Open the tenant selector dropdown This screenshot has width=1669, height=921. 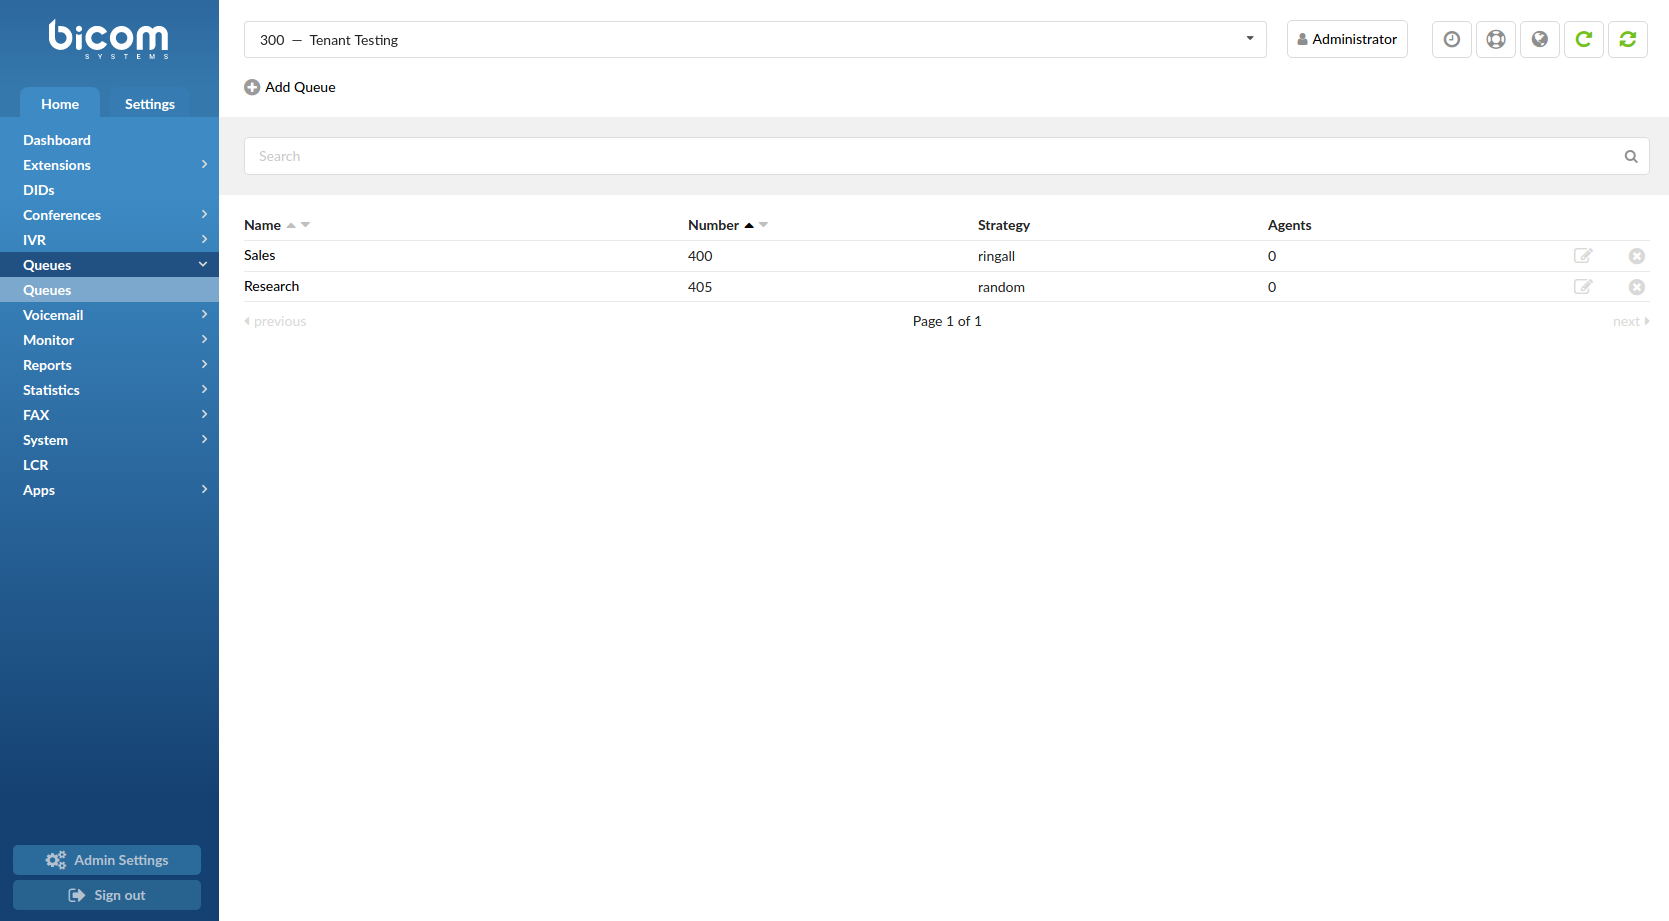click(x=755, y=40)
